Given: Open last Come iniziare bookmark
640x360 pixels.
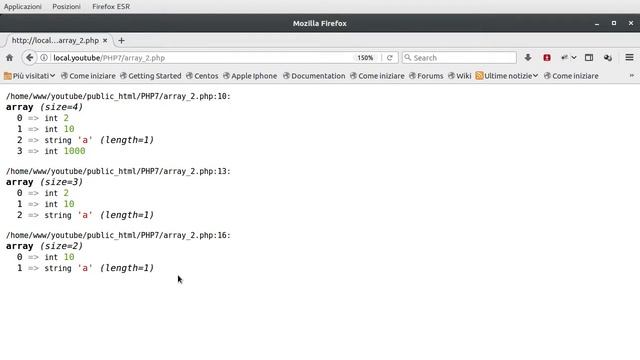Looking at the screenshot, I should click(x=571, y=76).
